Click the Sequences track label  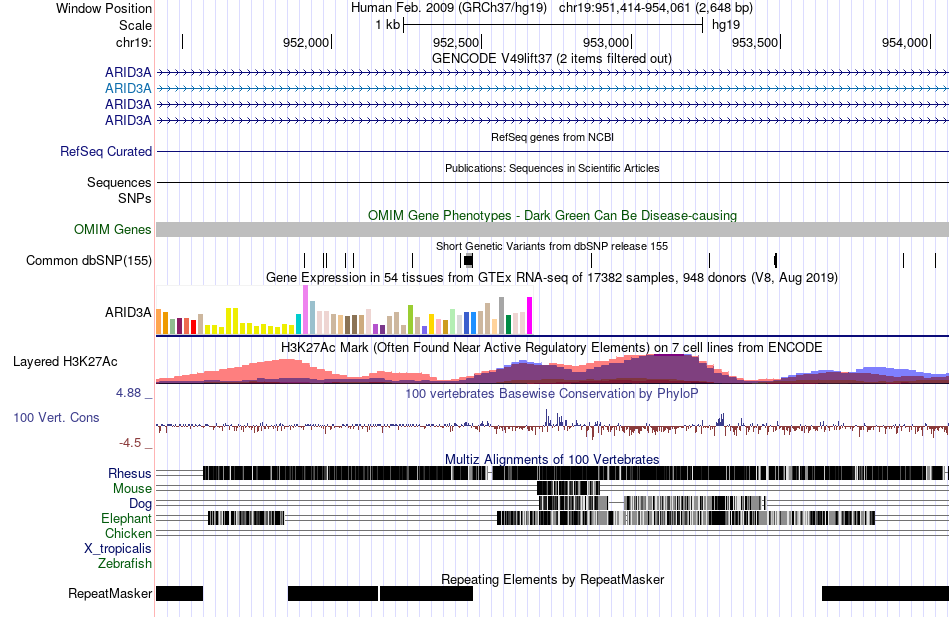pos(119,182)
